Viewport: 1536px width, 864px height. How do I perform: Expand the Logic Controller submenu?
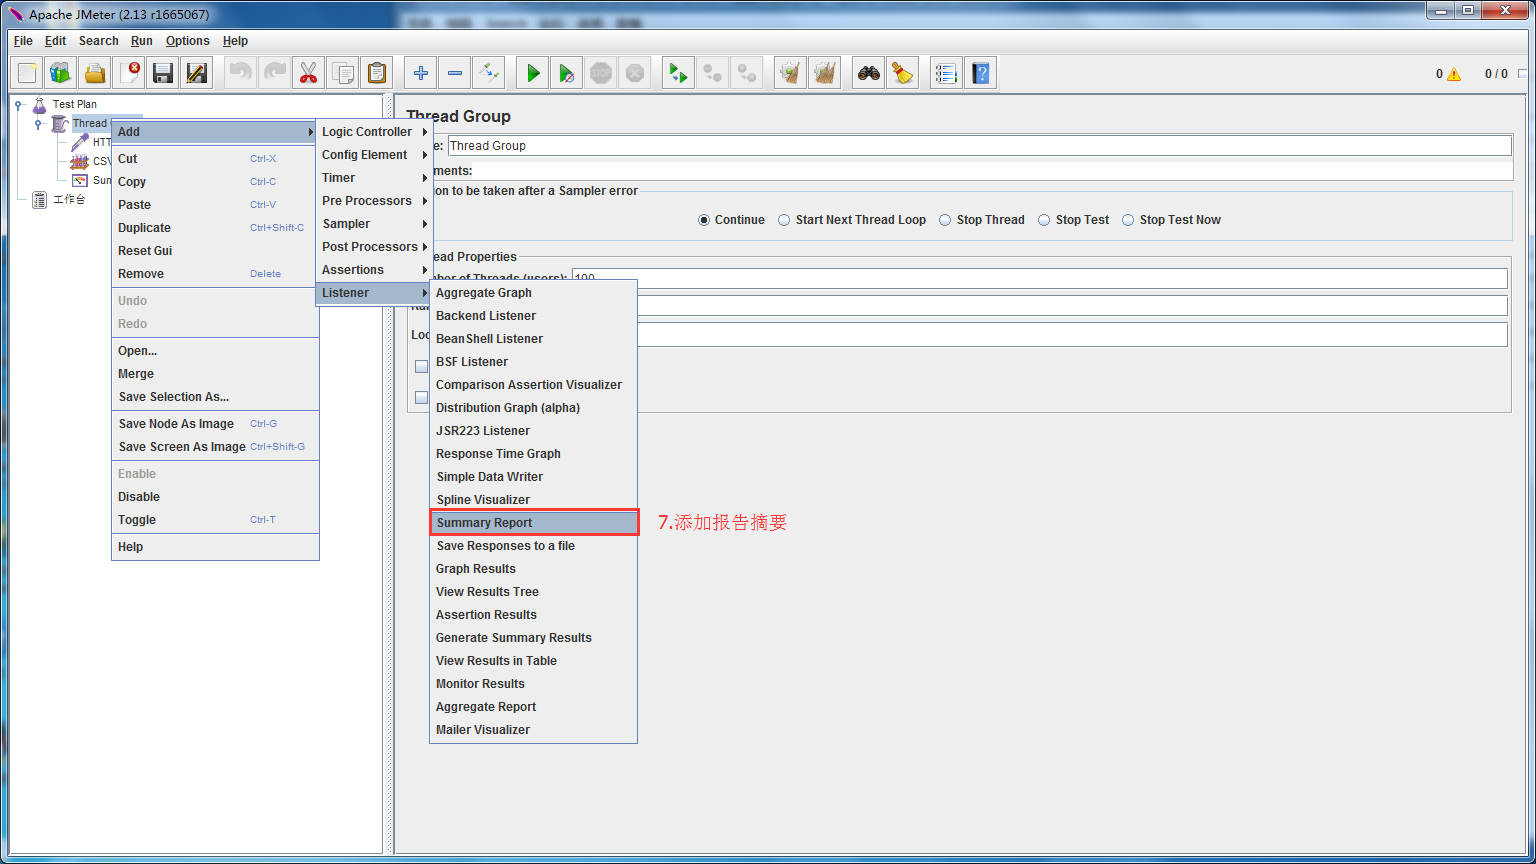point(374,132)
